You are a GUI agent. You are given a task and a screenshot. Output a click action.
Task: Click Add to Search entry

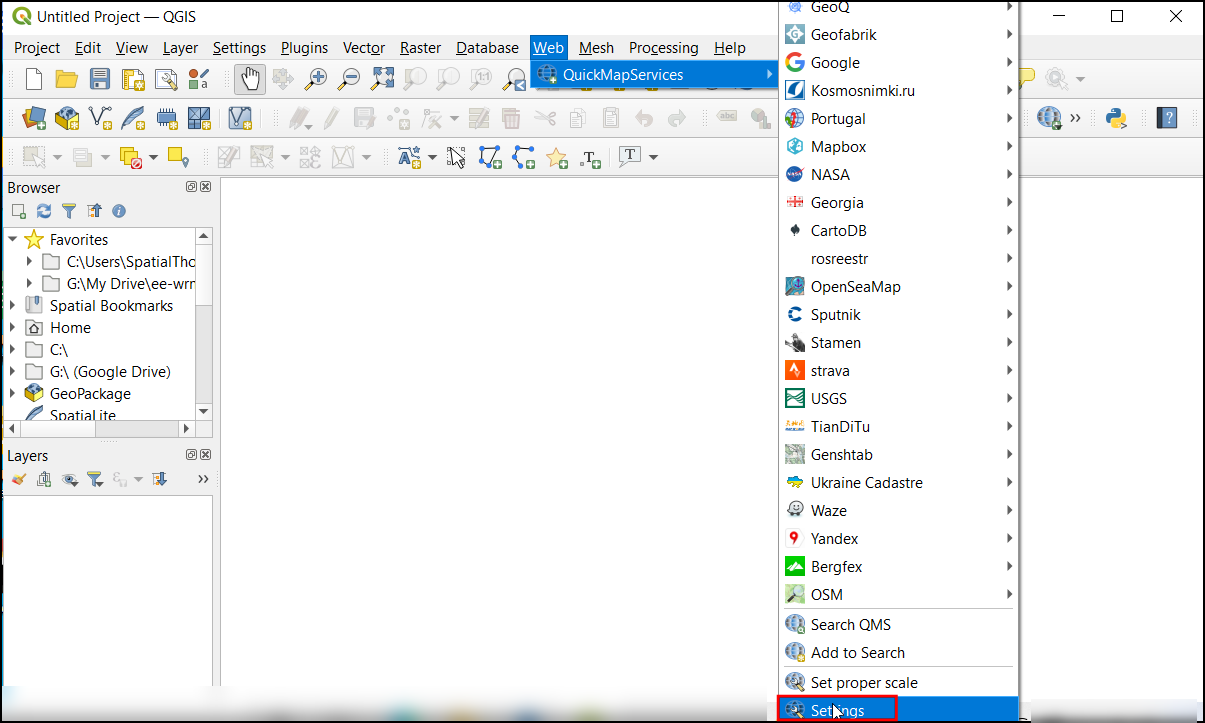point(899,652)
